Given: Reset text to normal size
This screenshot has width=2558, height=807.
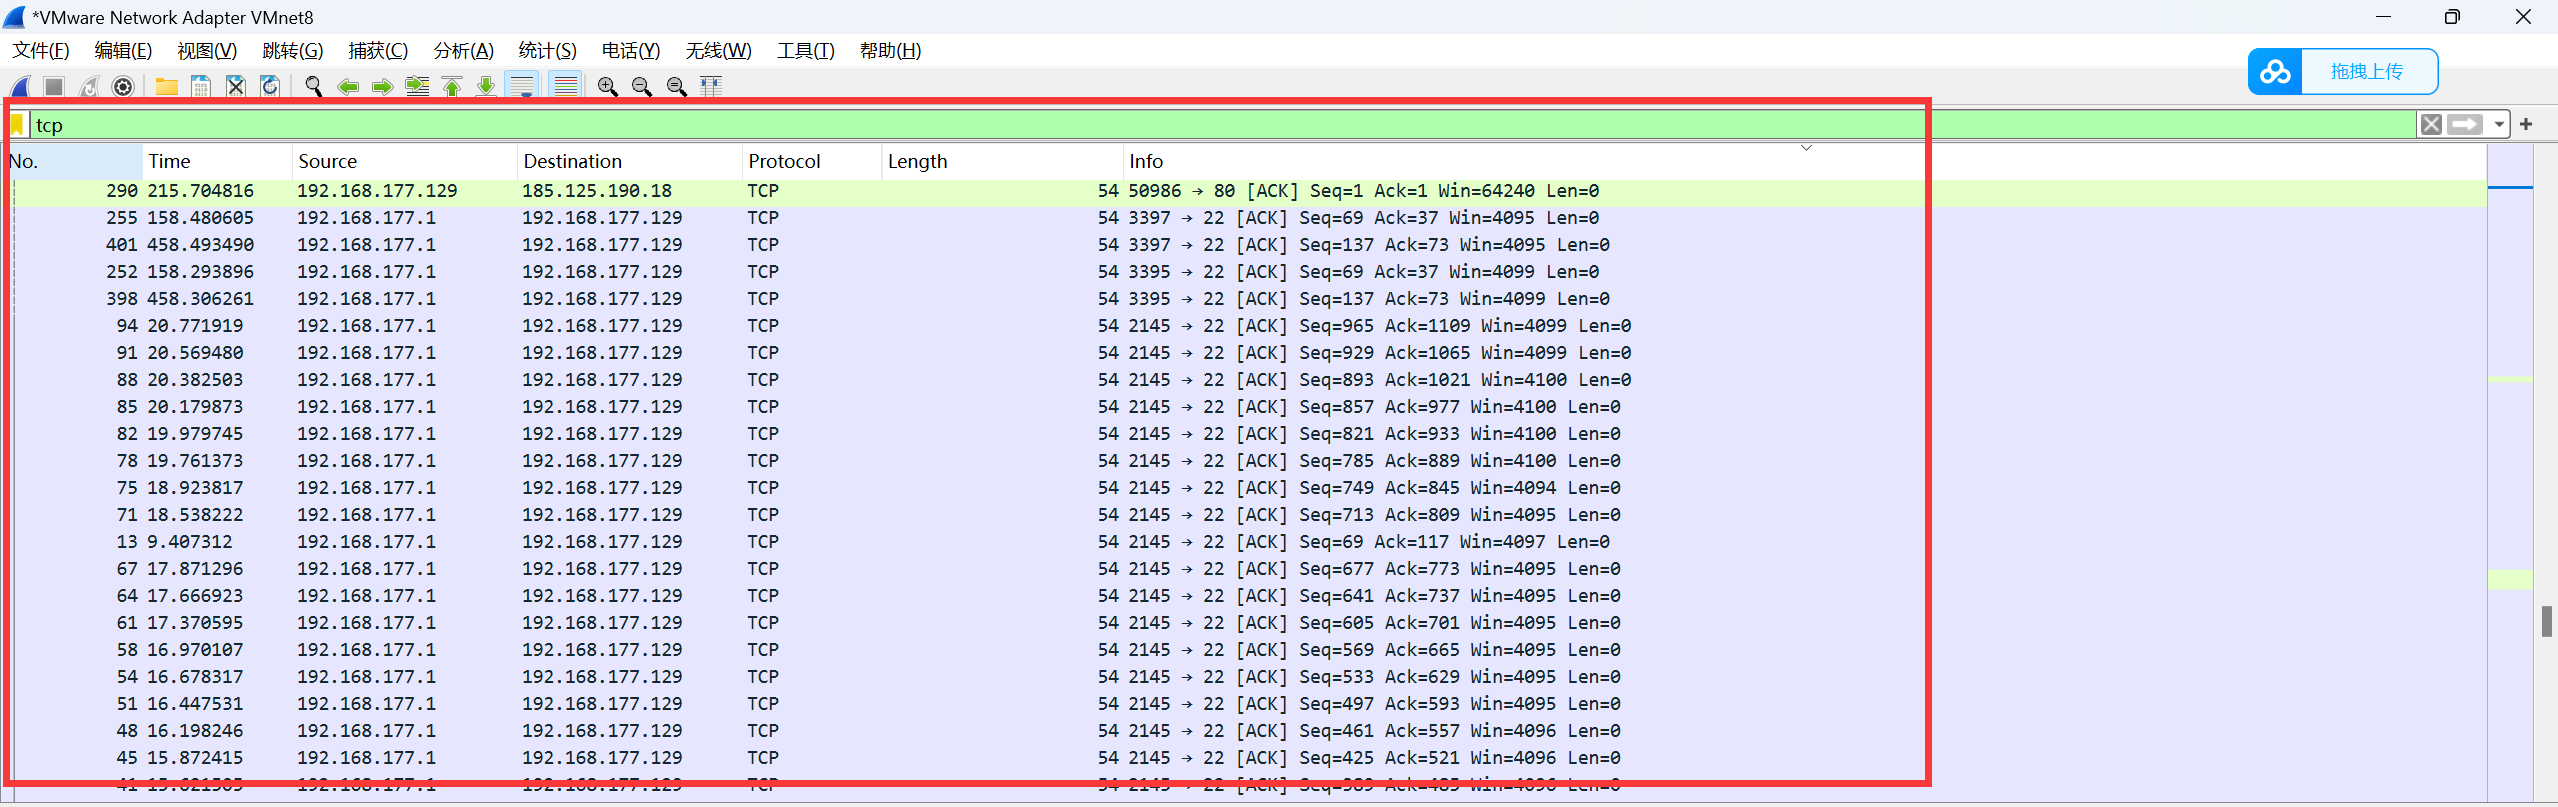Looking at the screenshot, I should (677, 87).
